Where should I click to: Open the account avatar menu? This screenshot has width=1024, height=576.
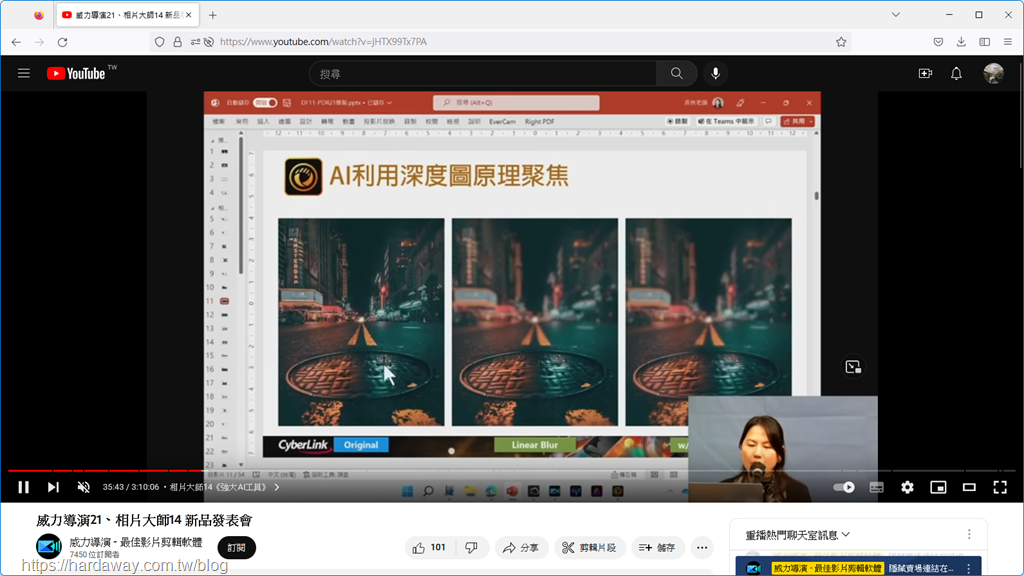[x=993, y=74]
